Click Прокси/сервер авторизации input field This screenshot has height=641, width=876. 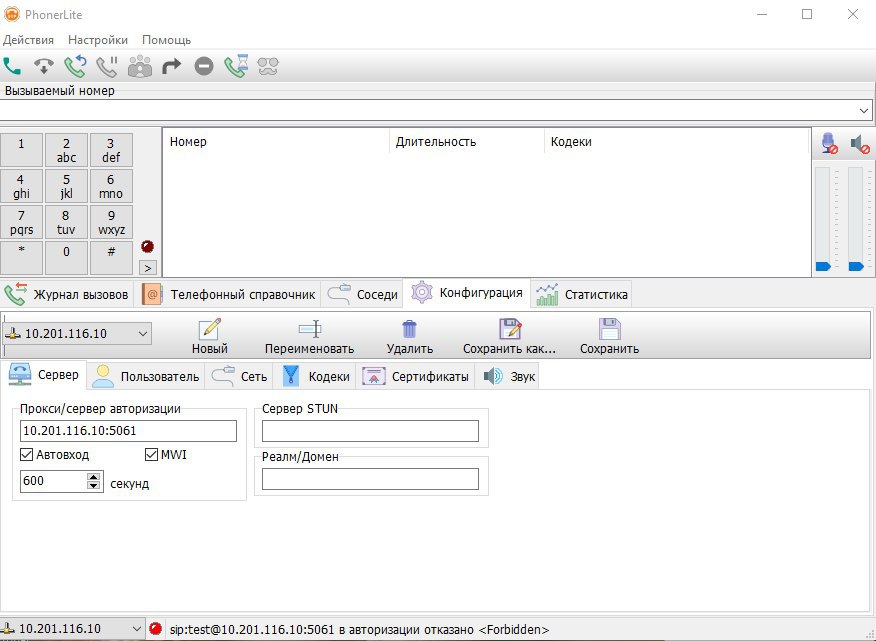click(x=128, y=431)
